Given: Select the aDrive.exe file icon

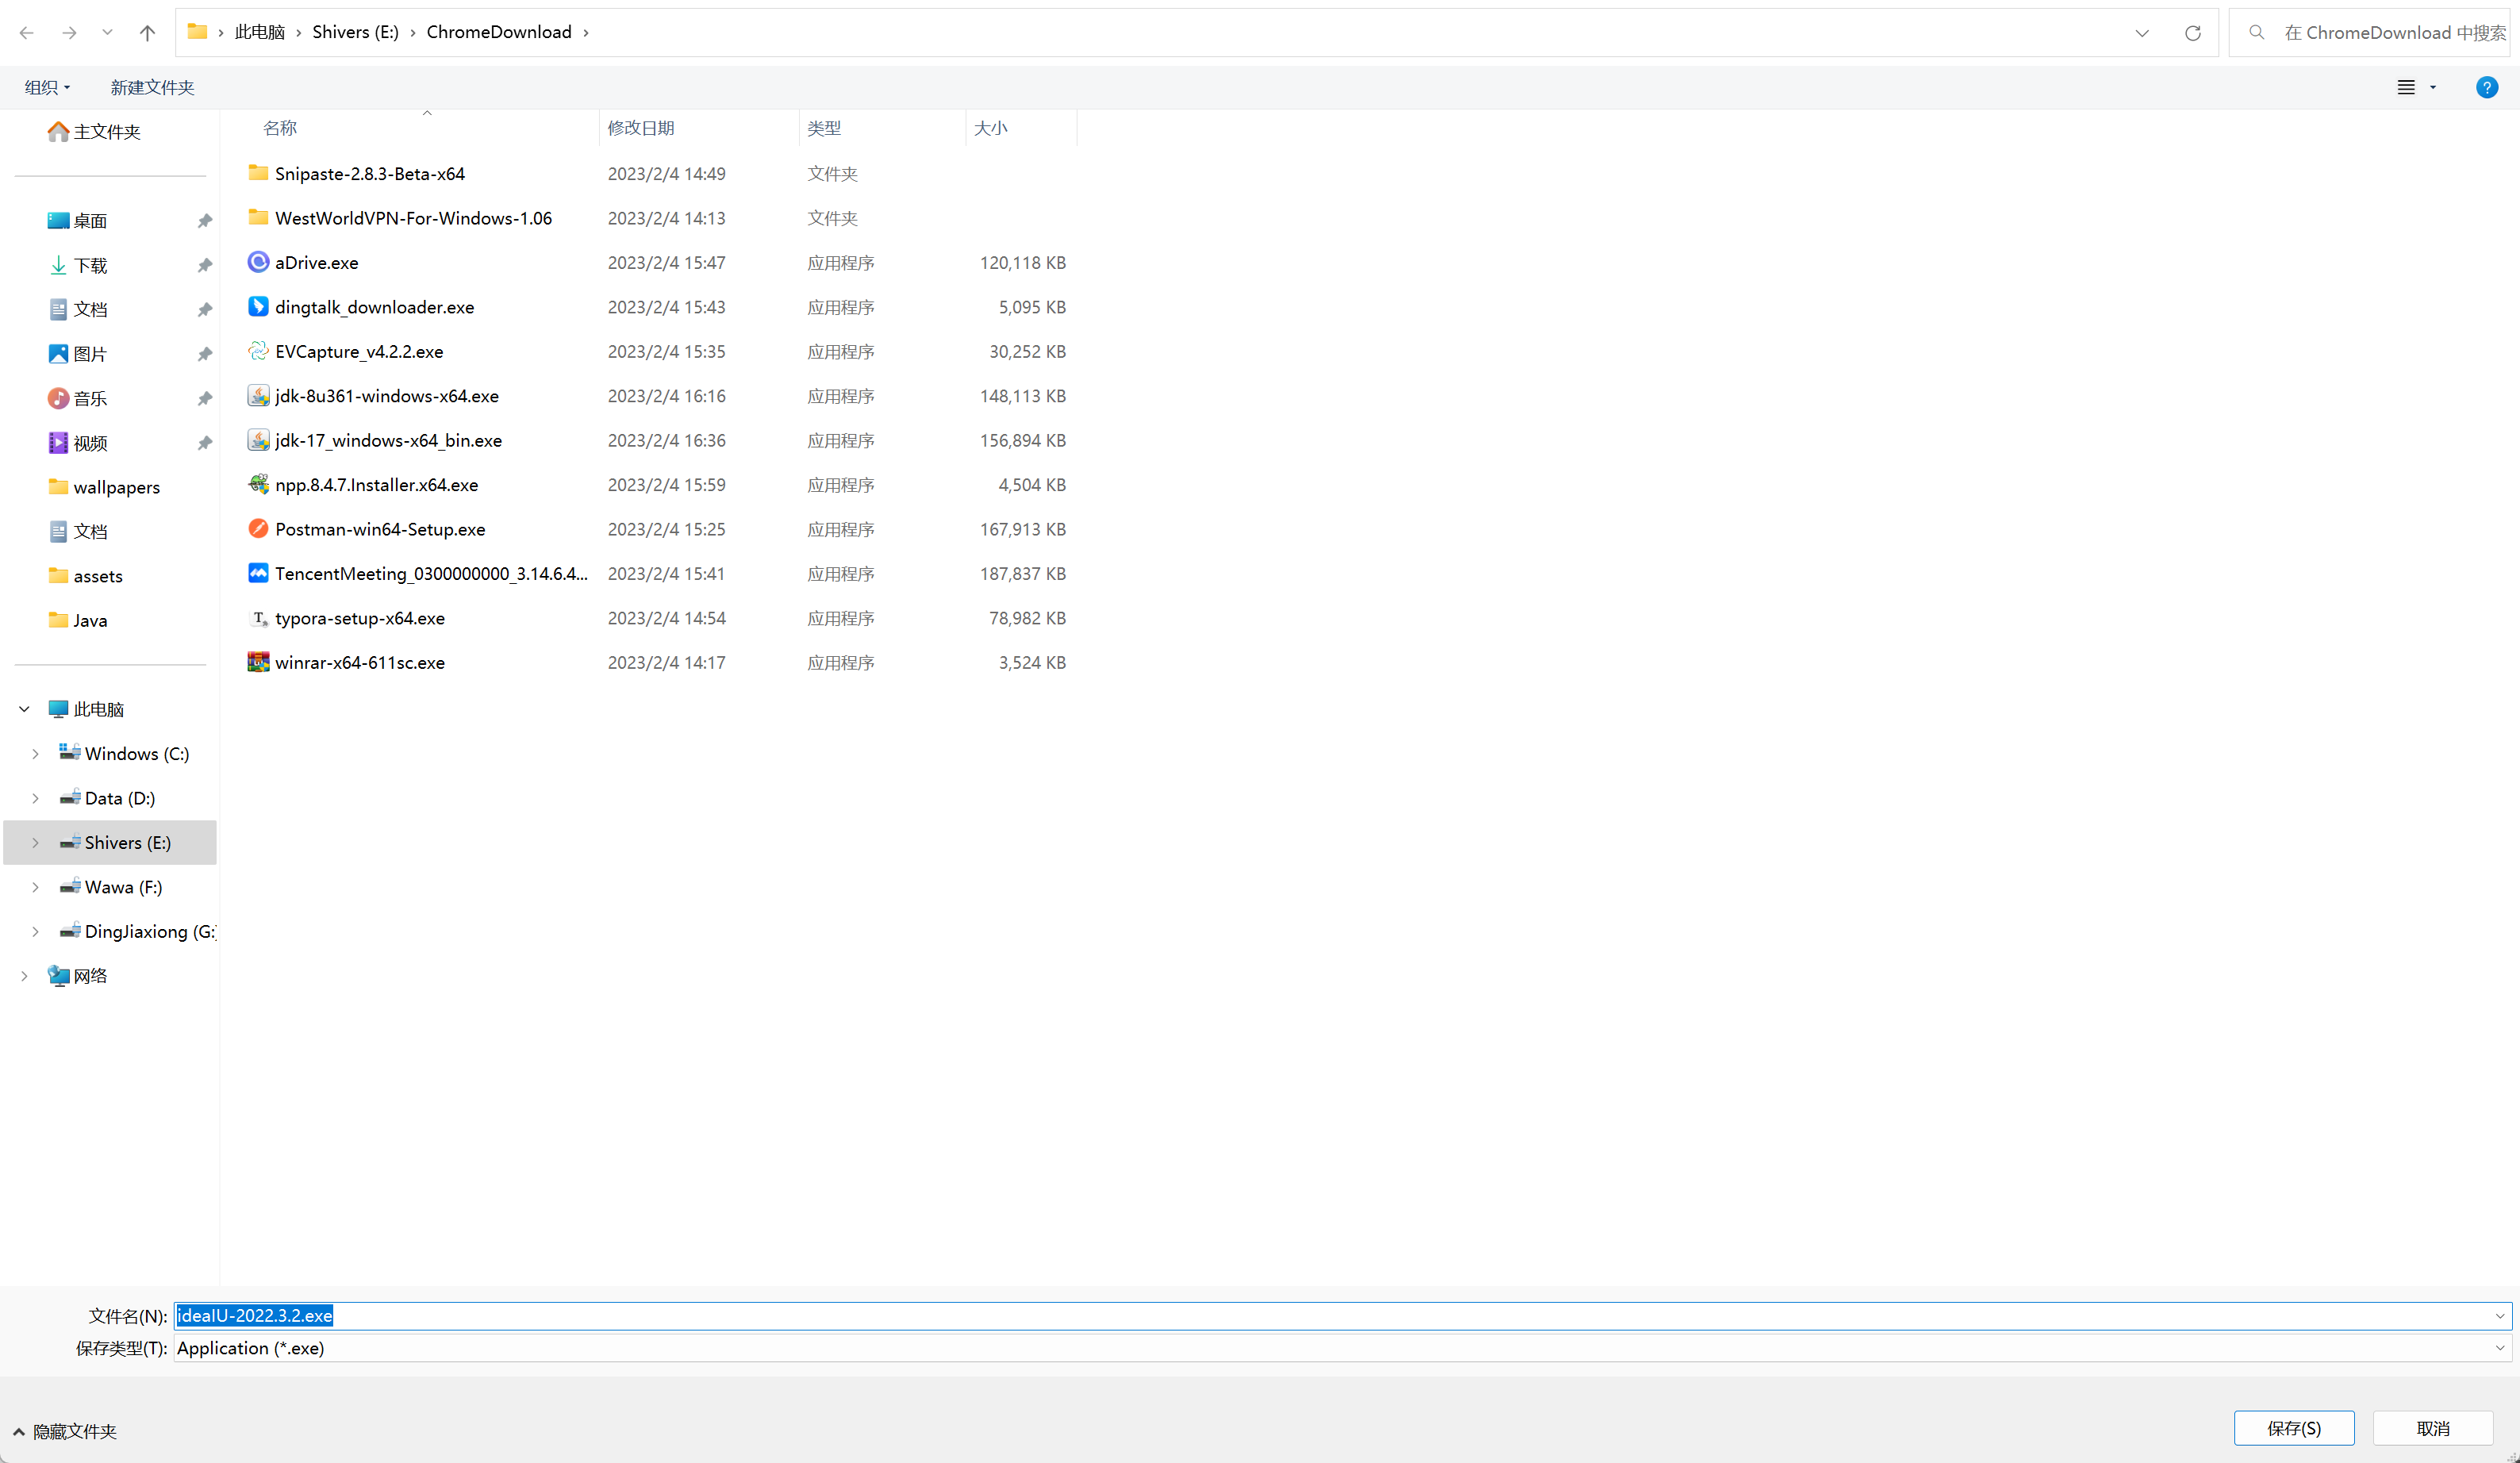Looking at the screenshot, I should [x=258, y=262].
